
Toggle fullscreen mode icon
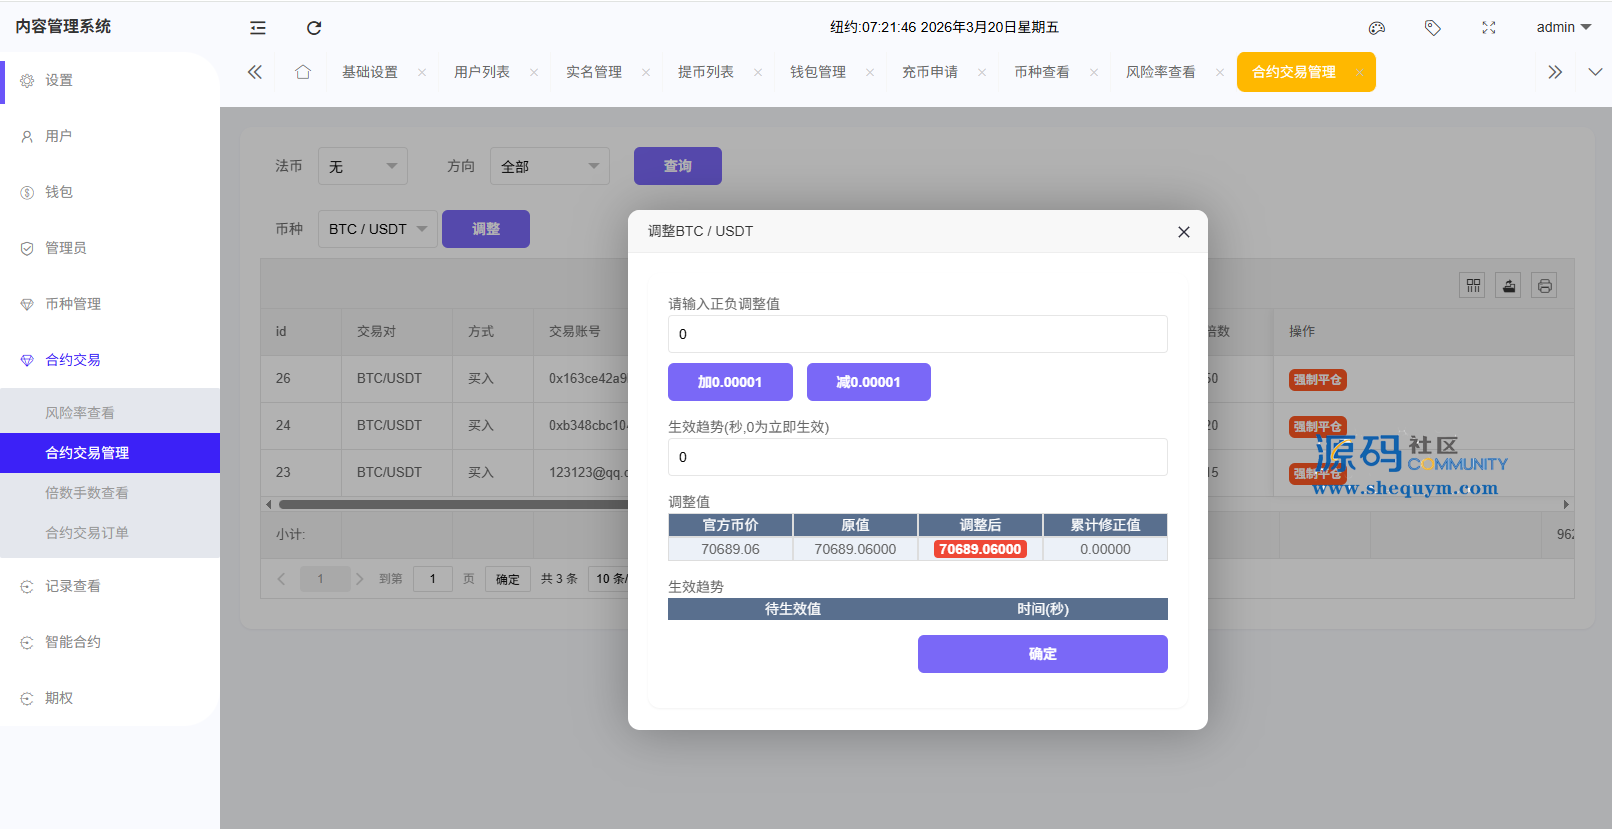tap(1489, 28)
